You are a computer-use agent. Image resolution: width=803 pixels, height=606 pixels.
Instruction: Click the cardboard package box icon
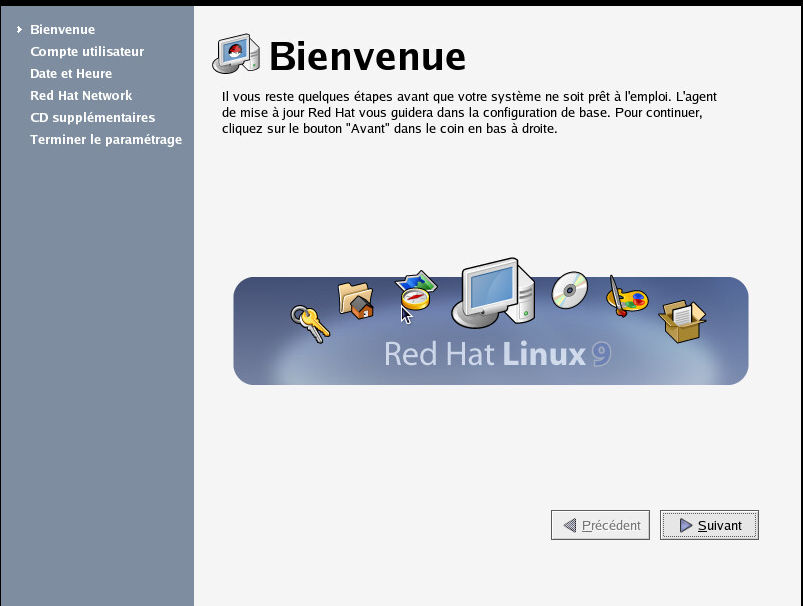(682, 319)
